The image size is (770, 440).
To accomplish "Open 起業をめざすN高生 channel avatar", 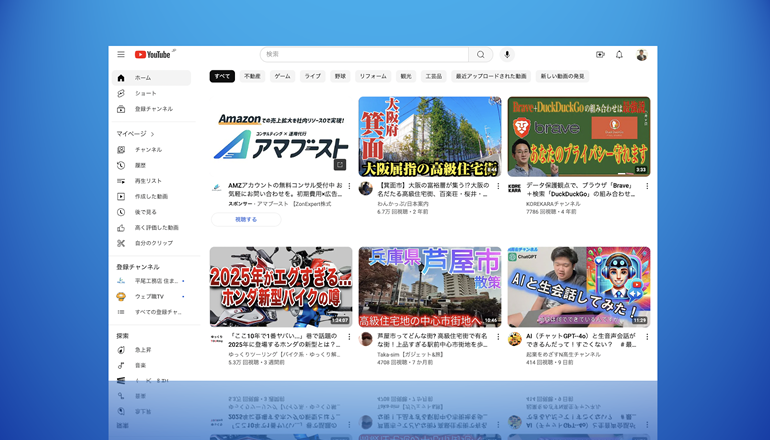I will [x=514, y=339].
